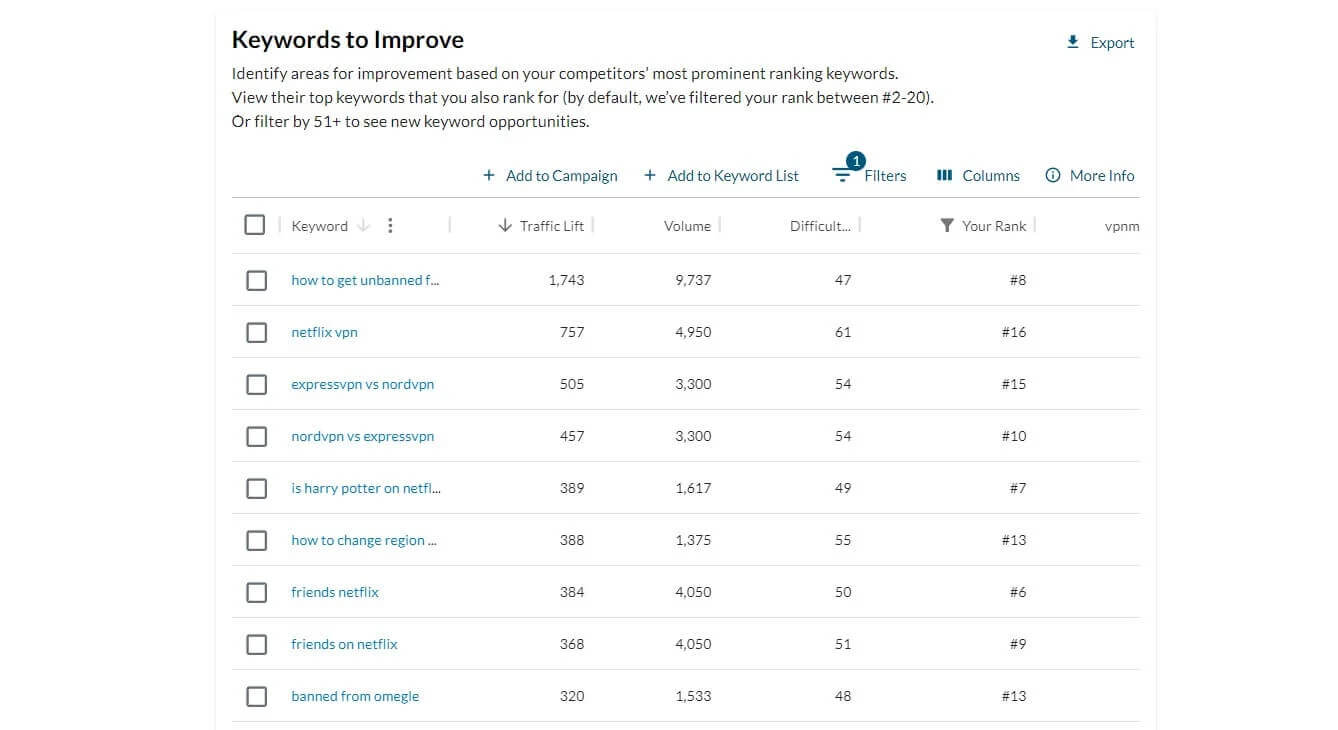Open 'how to get unbanned' keyword link

click(365, 280)
